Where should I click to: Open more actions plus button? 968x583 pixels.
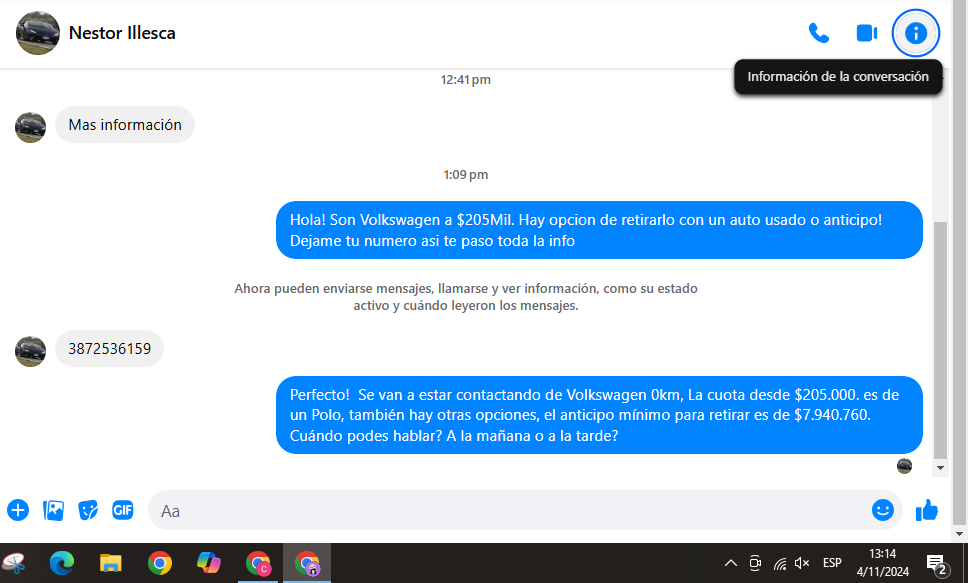pyautogui.click(x=18, y=510)
